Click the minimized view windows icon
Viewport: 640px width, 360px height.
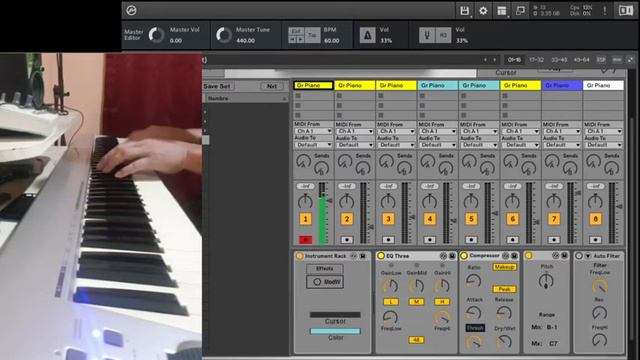point(520,11)
